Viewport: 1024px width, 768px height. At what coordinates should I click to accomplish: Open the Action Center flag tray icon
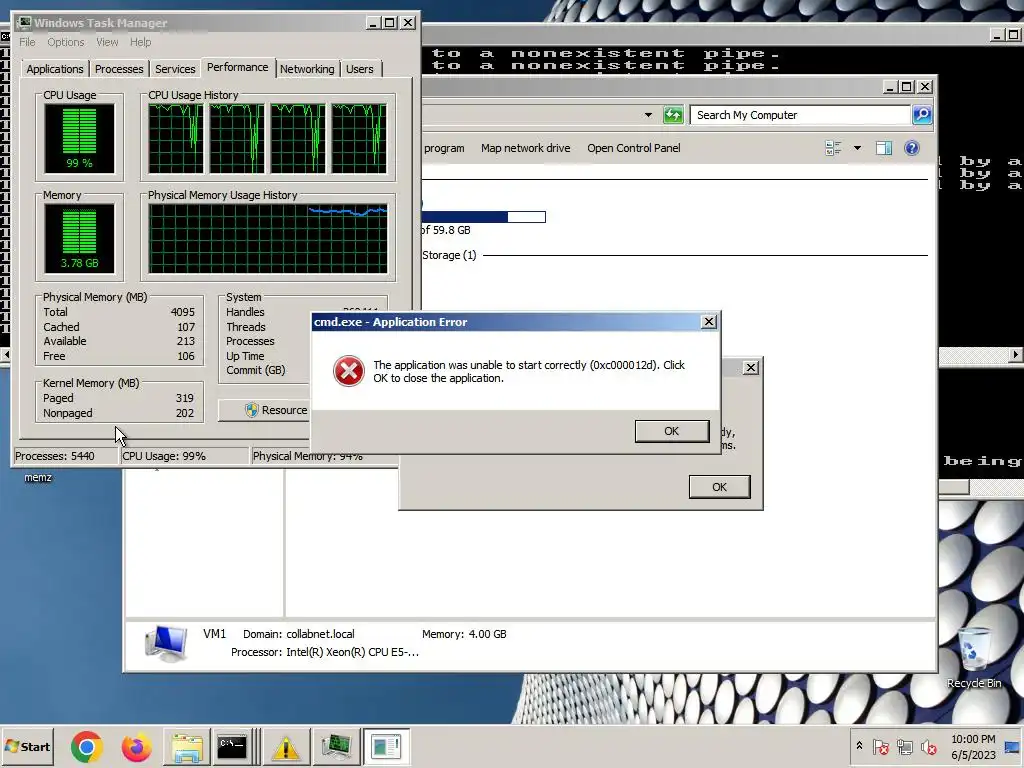880,746
